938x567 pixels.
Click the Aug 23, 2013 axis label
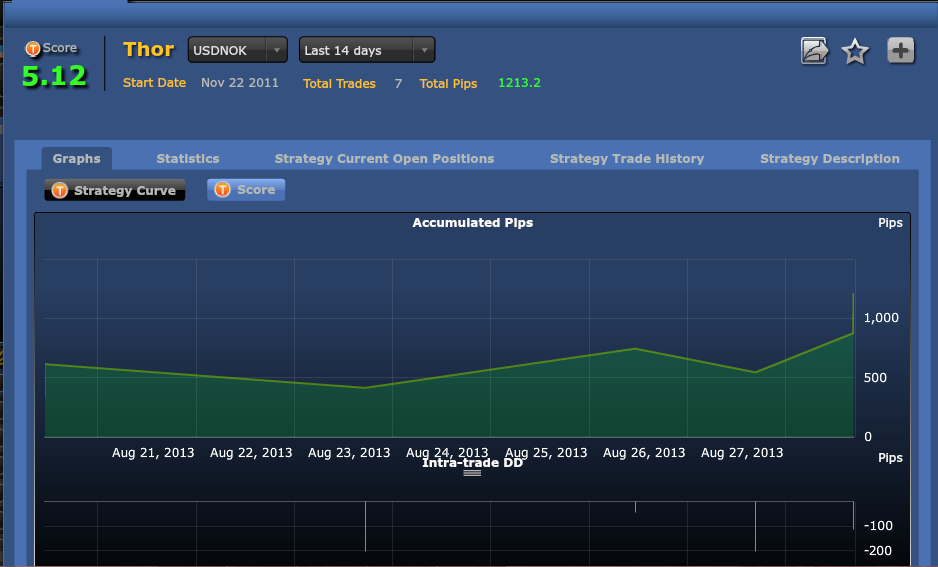pyautogui.click(x=349, y=453)
